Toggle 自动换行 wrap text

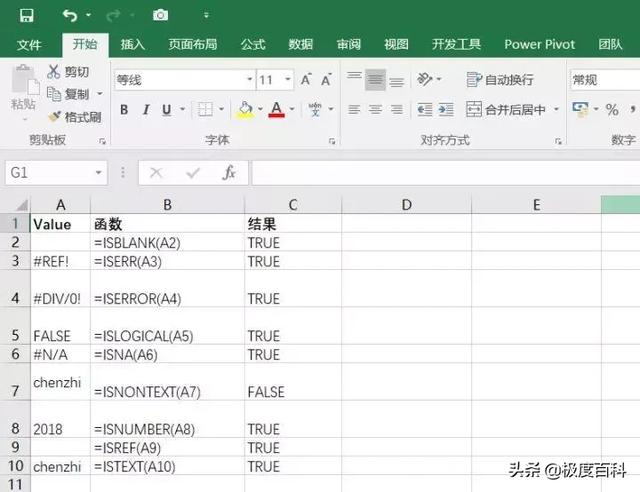point(500,80)
